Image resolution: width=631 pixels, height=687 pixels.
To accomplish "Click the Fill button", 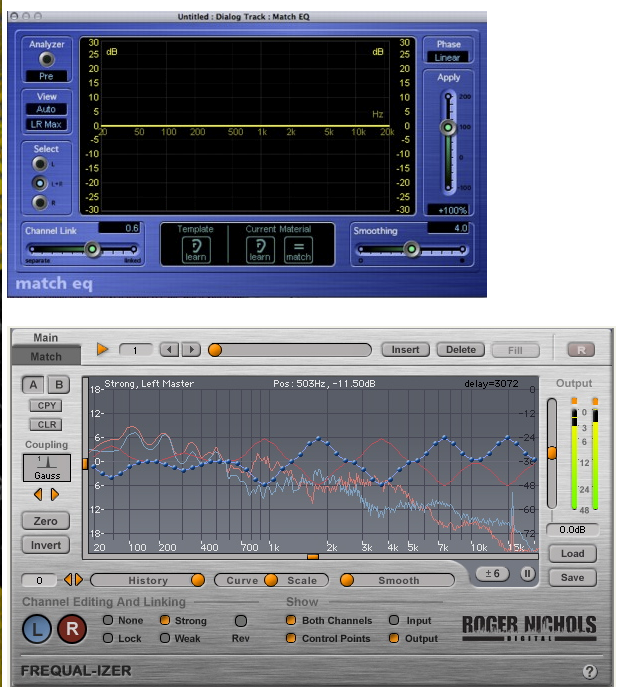I will [515, 350].
